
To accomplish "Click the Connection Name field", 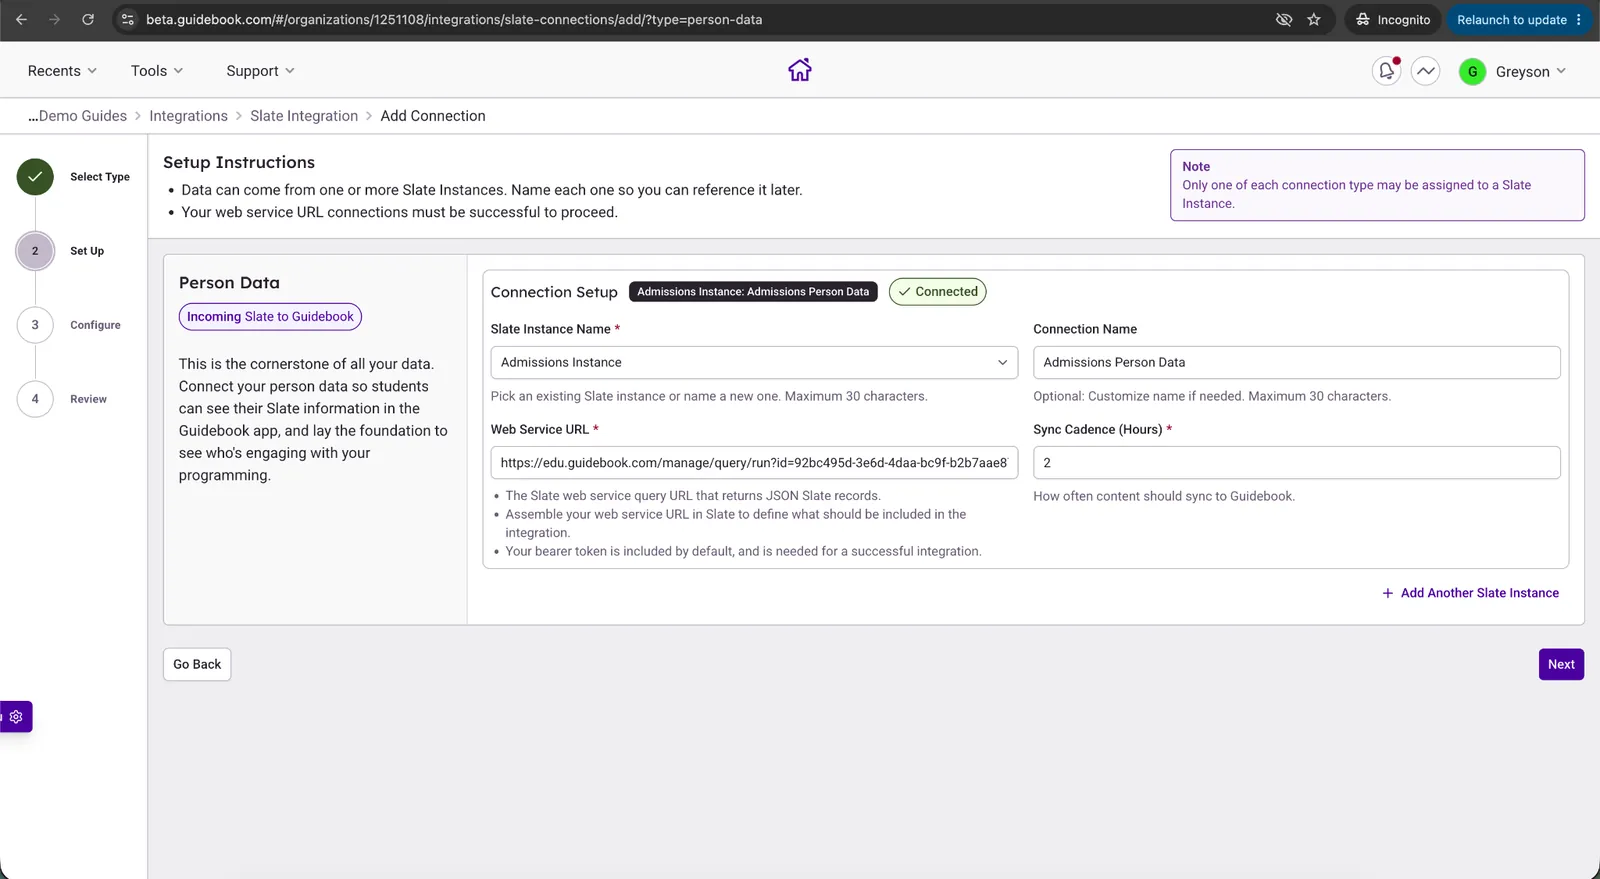I will pyautogui.click(x=1296, y=362).
